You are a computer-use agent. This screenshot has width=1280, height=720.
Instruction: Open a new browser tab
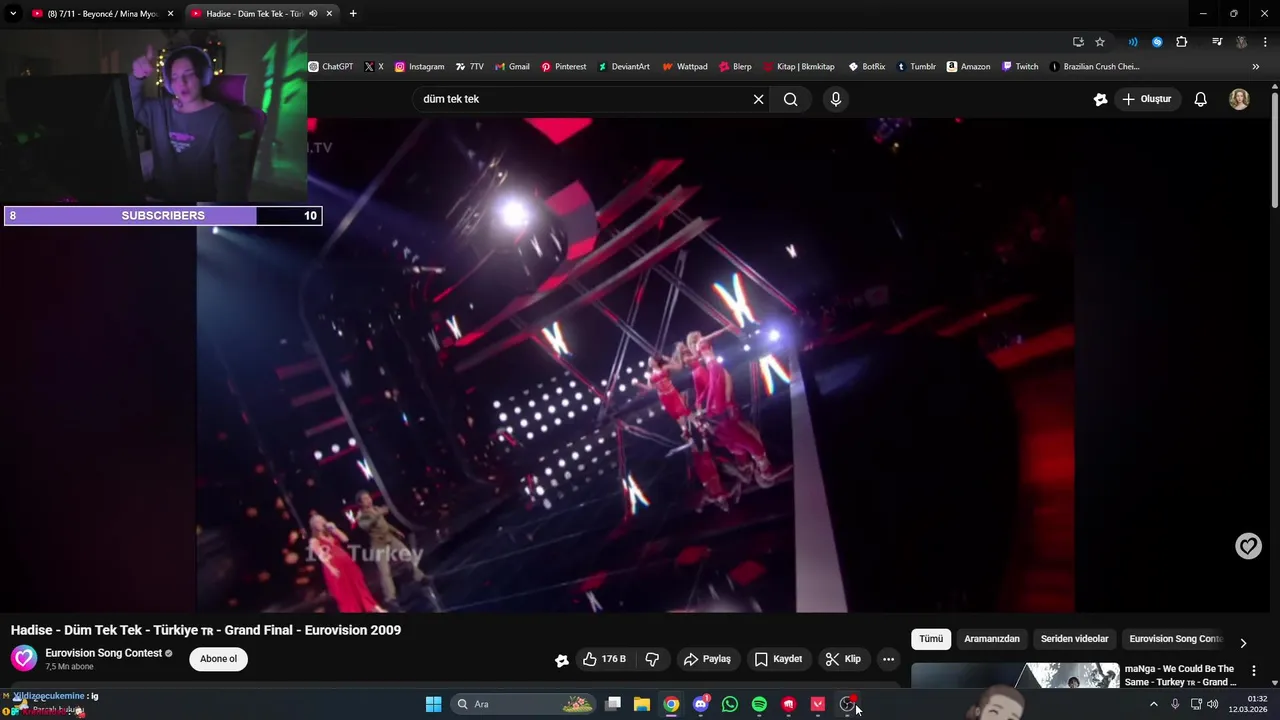(x=353, y=14)
